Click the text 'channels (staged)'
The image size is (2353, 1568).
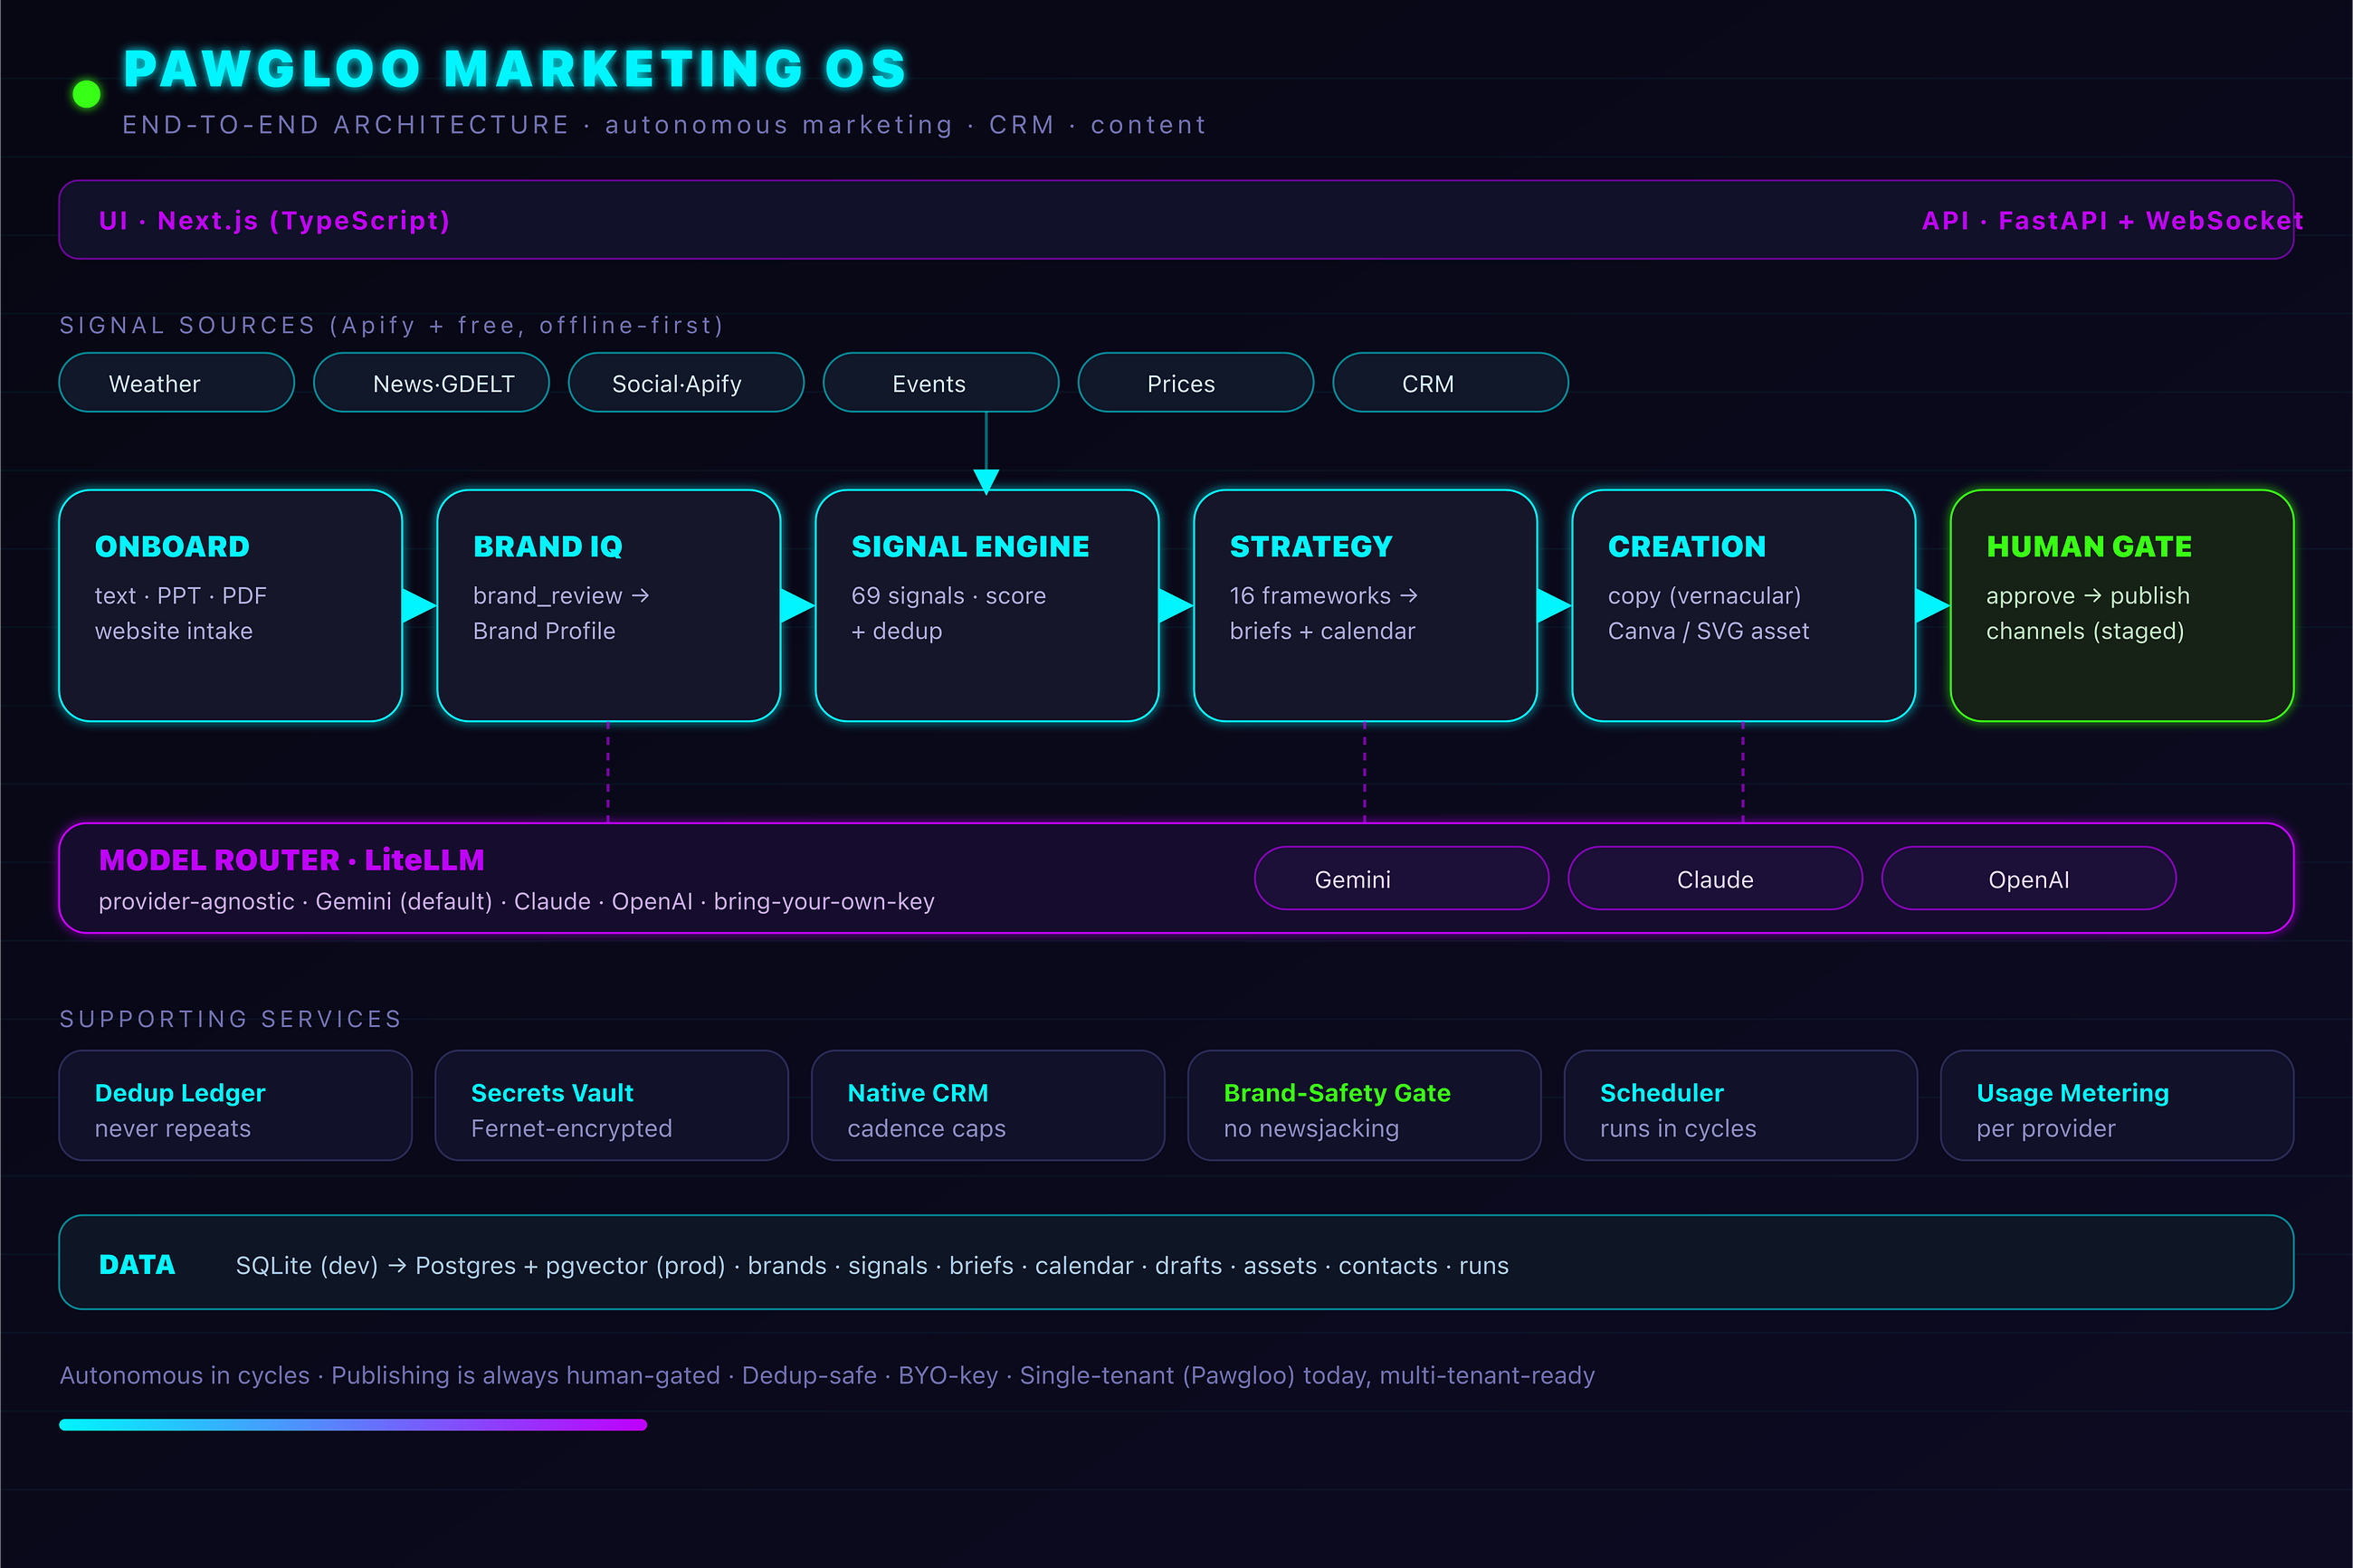tap(2085, 631)
